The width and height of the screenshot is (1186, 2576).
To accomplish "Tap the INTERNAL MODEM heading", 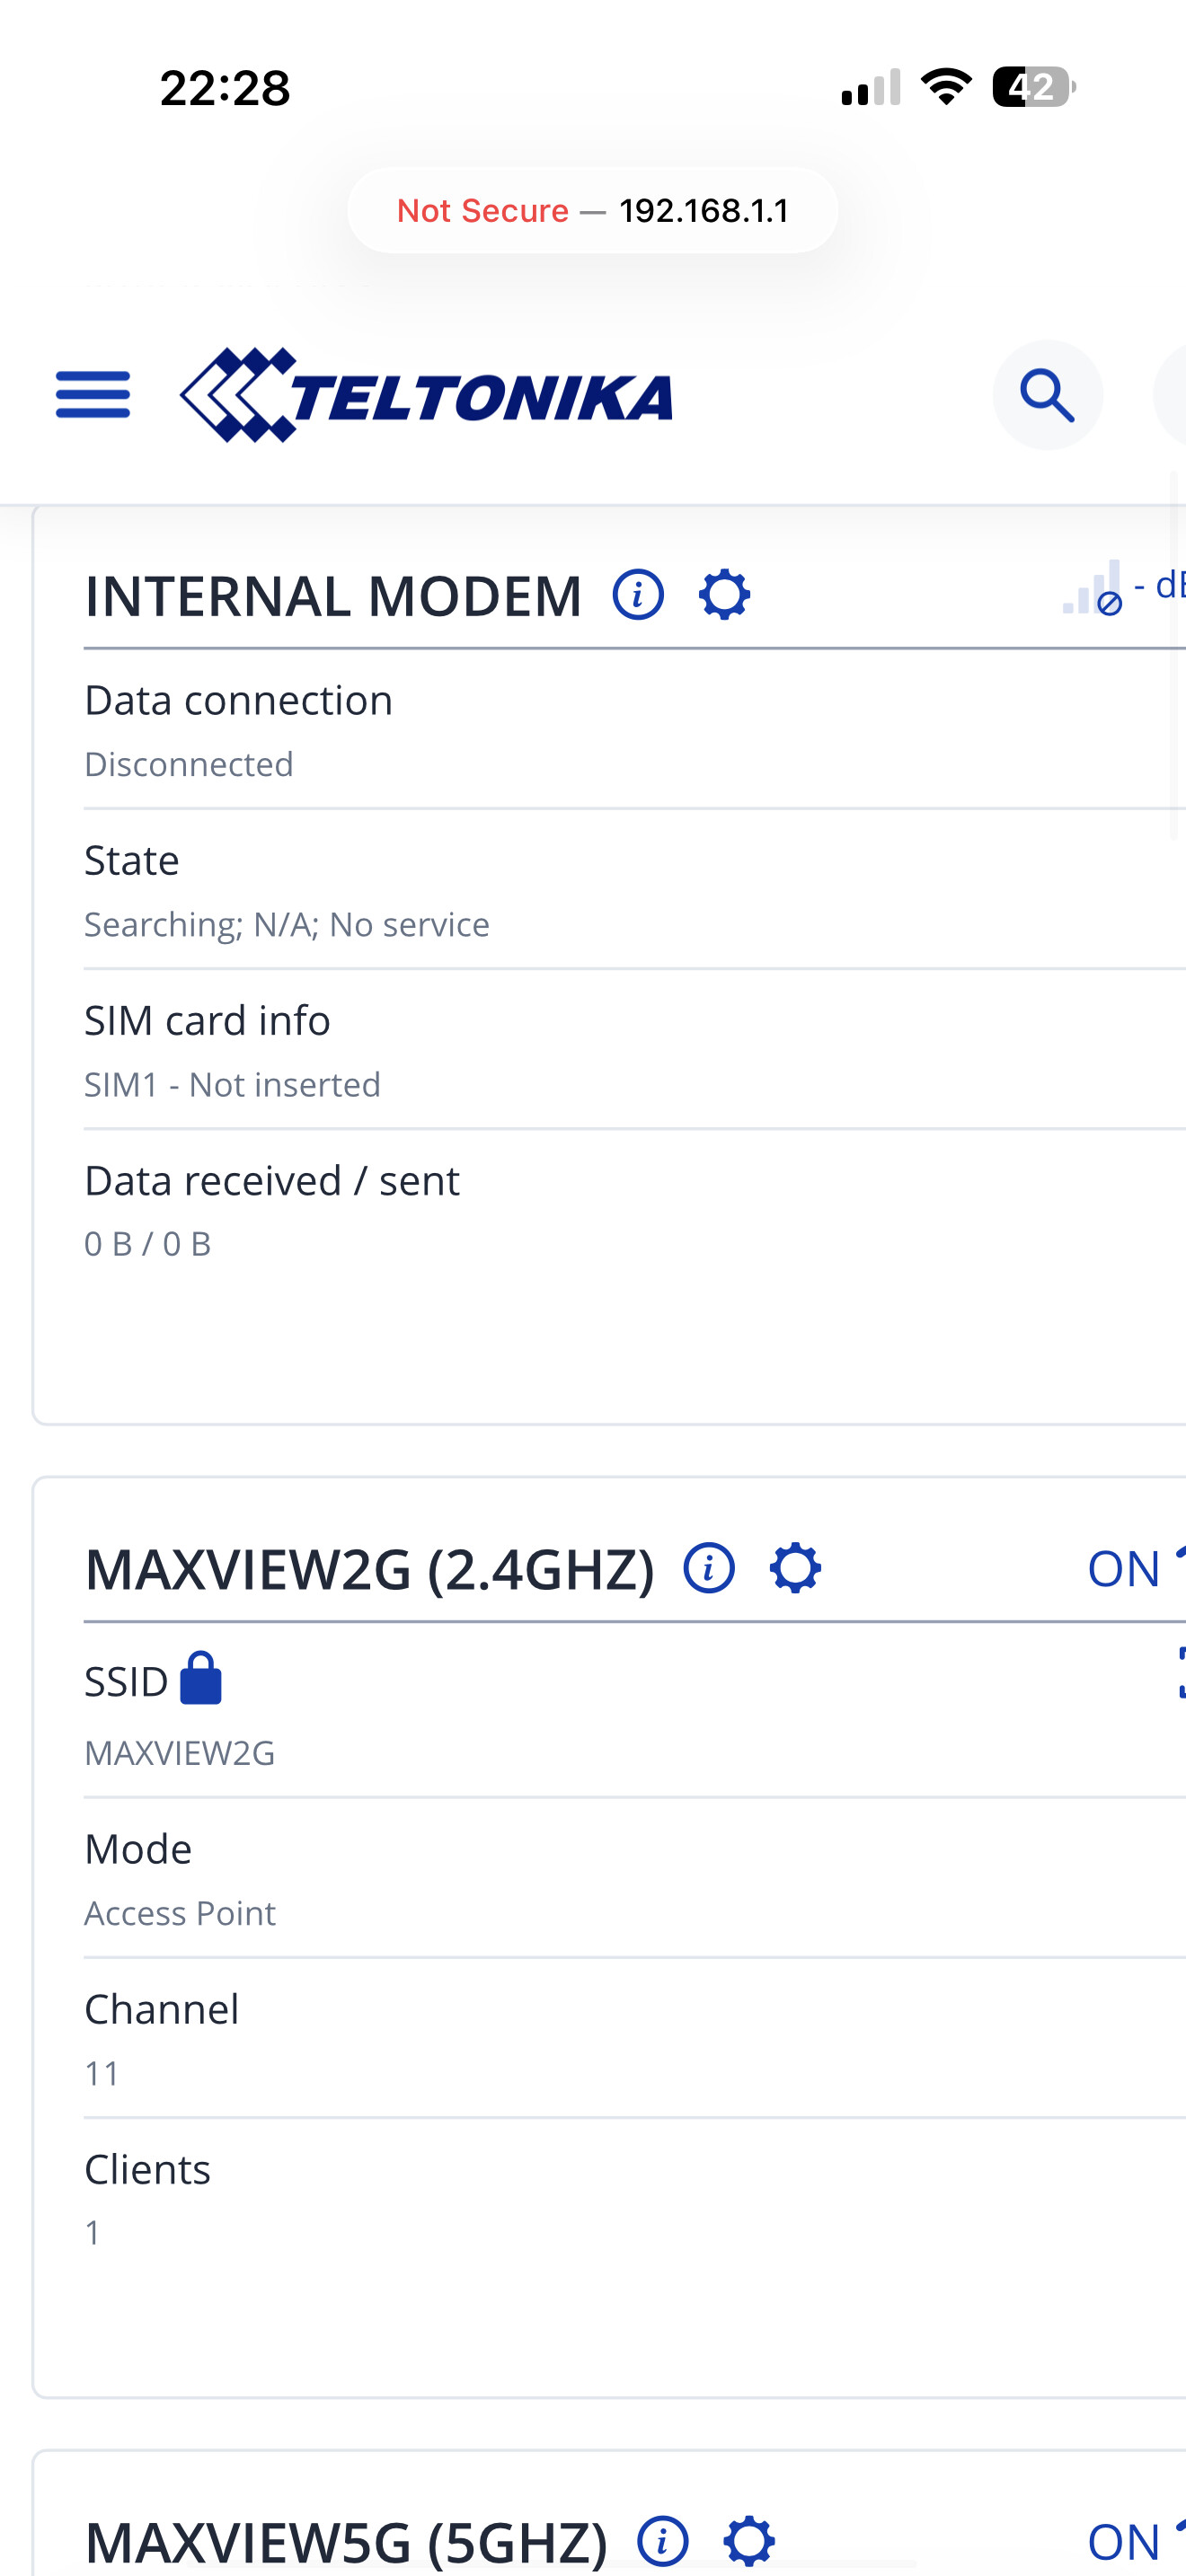I will tap(333, 596).
